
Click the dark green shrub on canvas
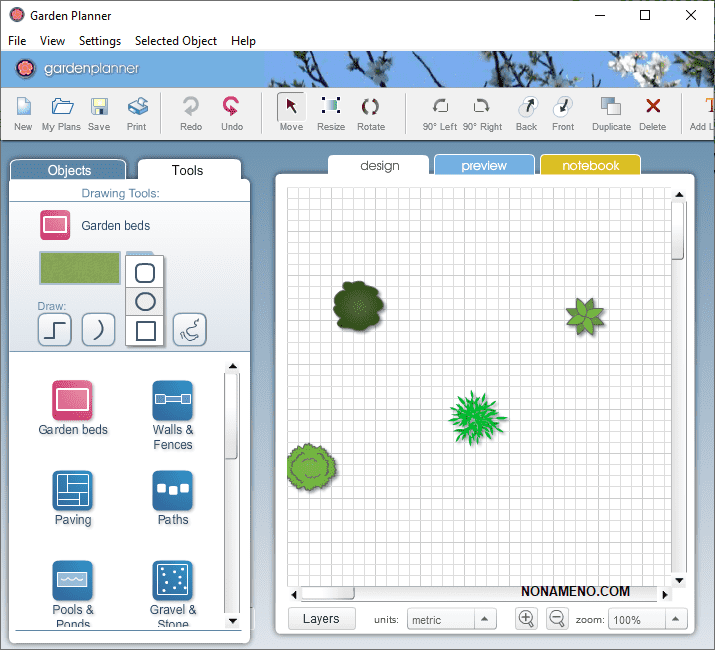click(x=358, y=306)
